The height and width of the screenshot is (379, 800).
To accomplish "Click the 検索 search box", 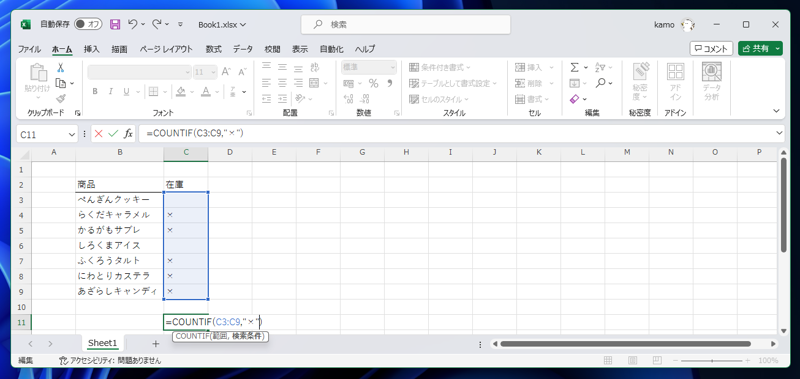I will point(406,24).
